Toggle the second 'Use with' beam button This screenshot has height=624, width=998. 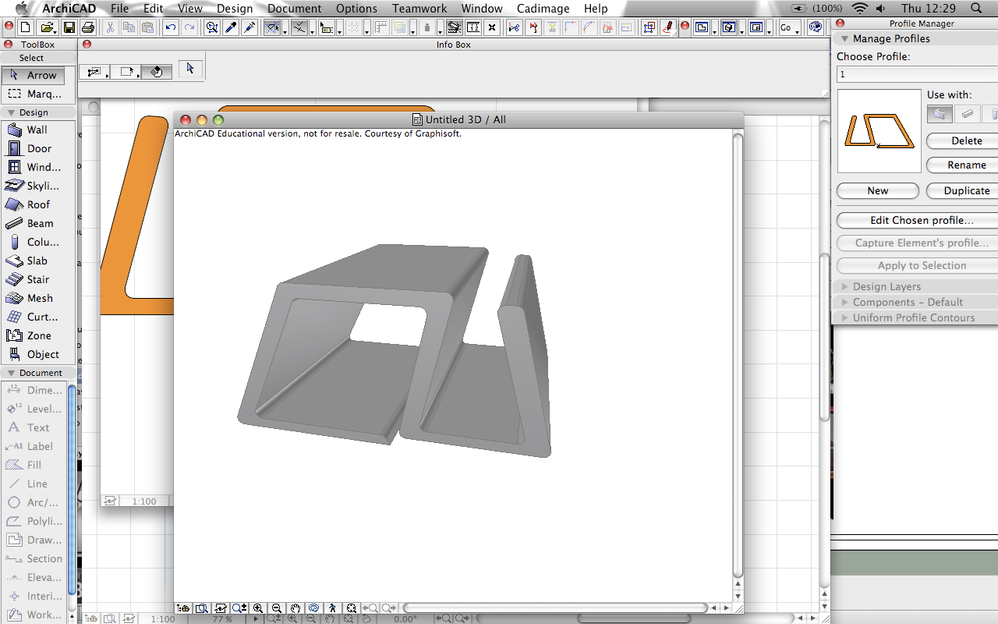coord(966,114)
